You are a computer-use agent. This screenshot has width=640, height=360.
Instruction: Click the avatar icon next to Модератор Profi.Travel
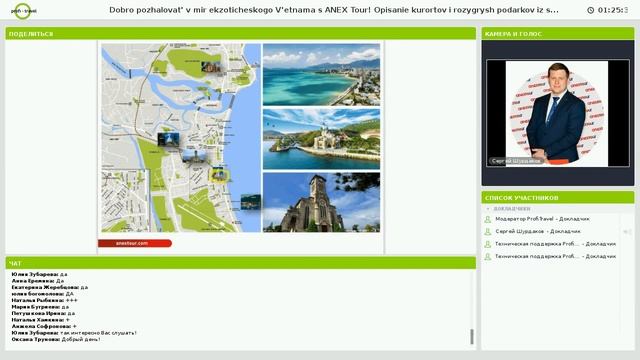(x=487, y=219)
